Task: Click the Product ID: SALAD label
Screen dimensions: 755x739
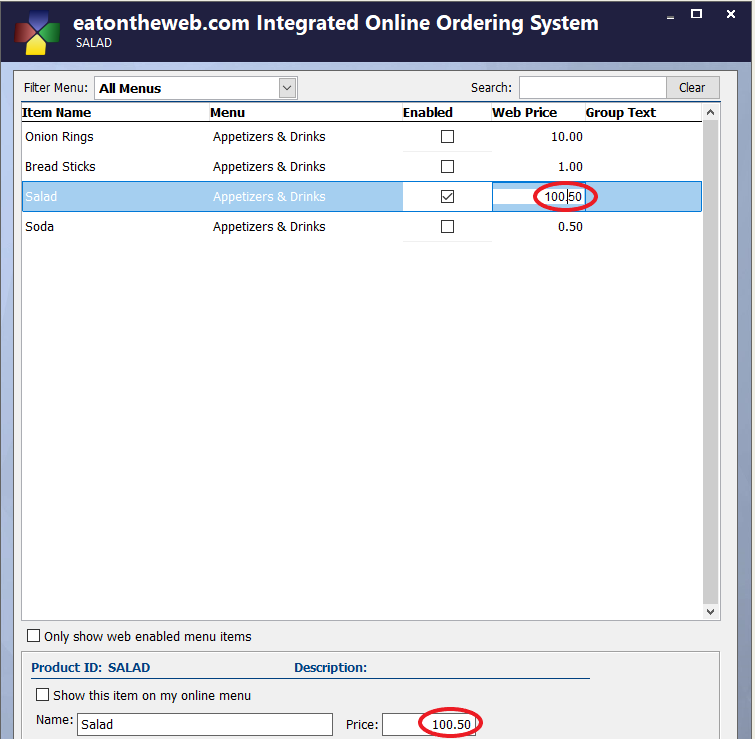Action: 91,667
